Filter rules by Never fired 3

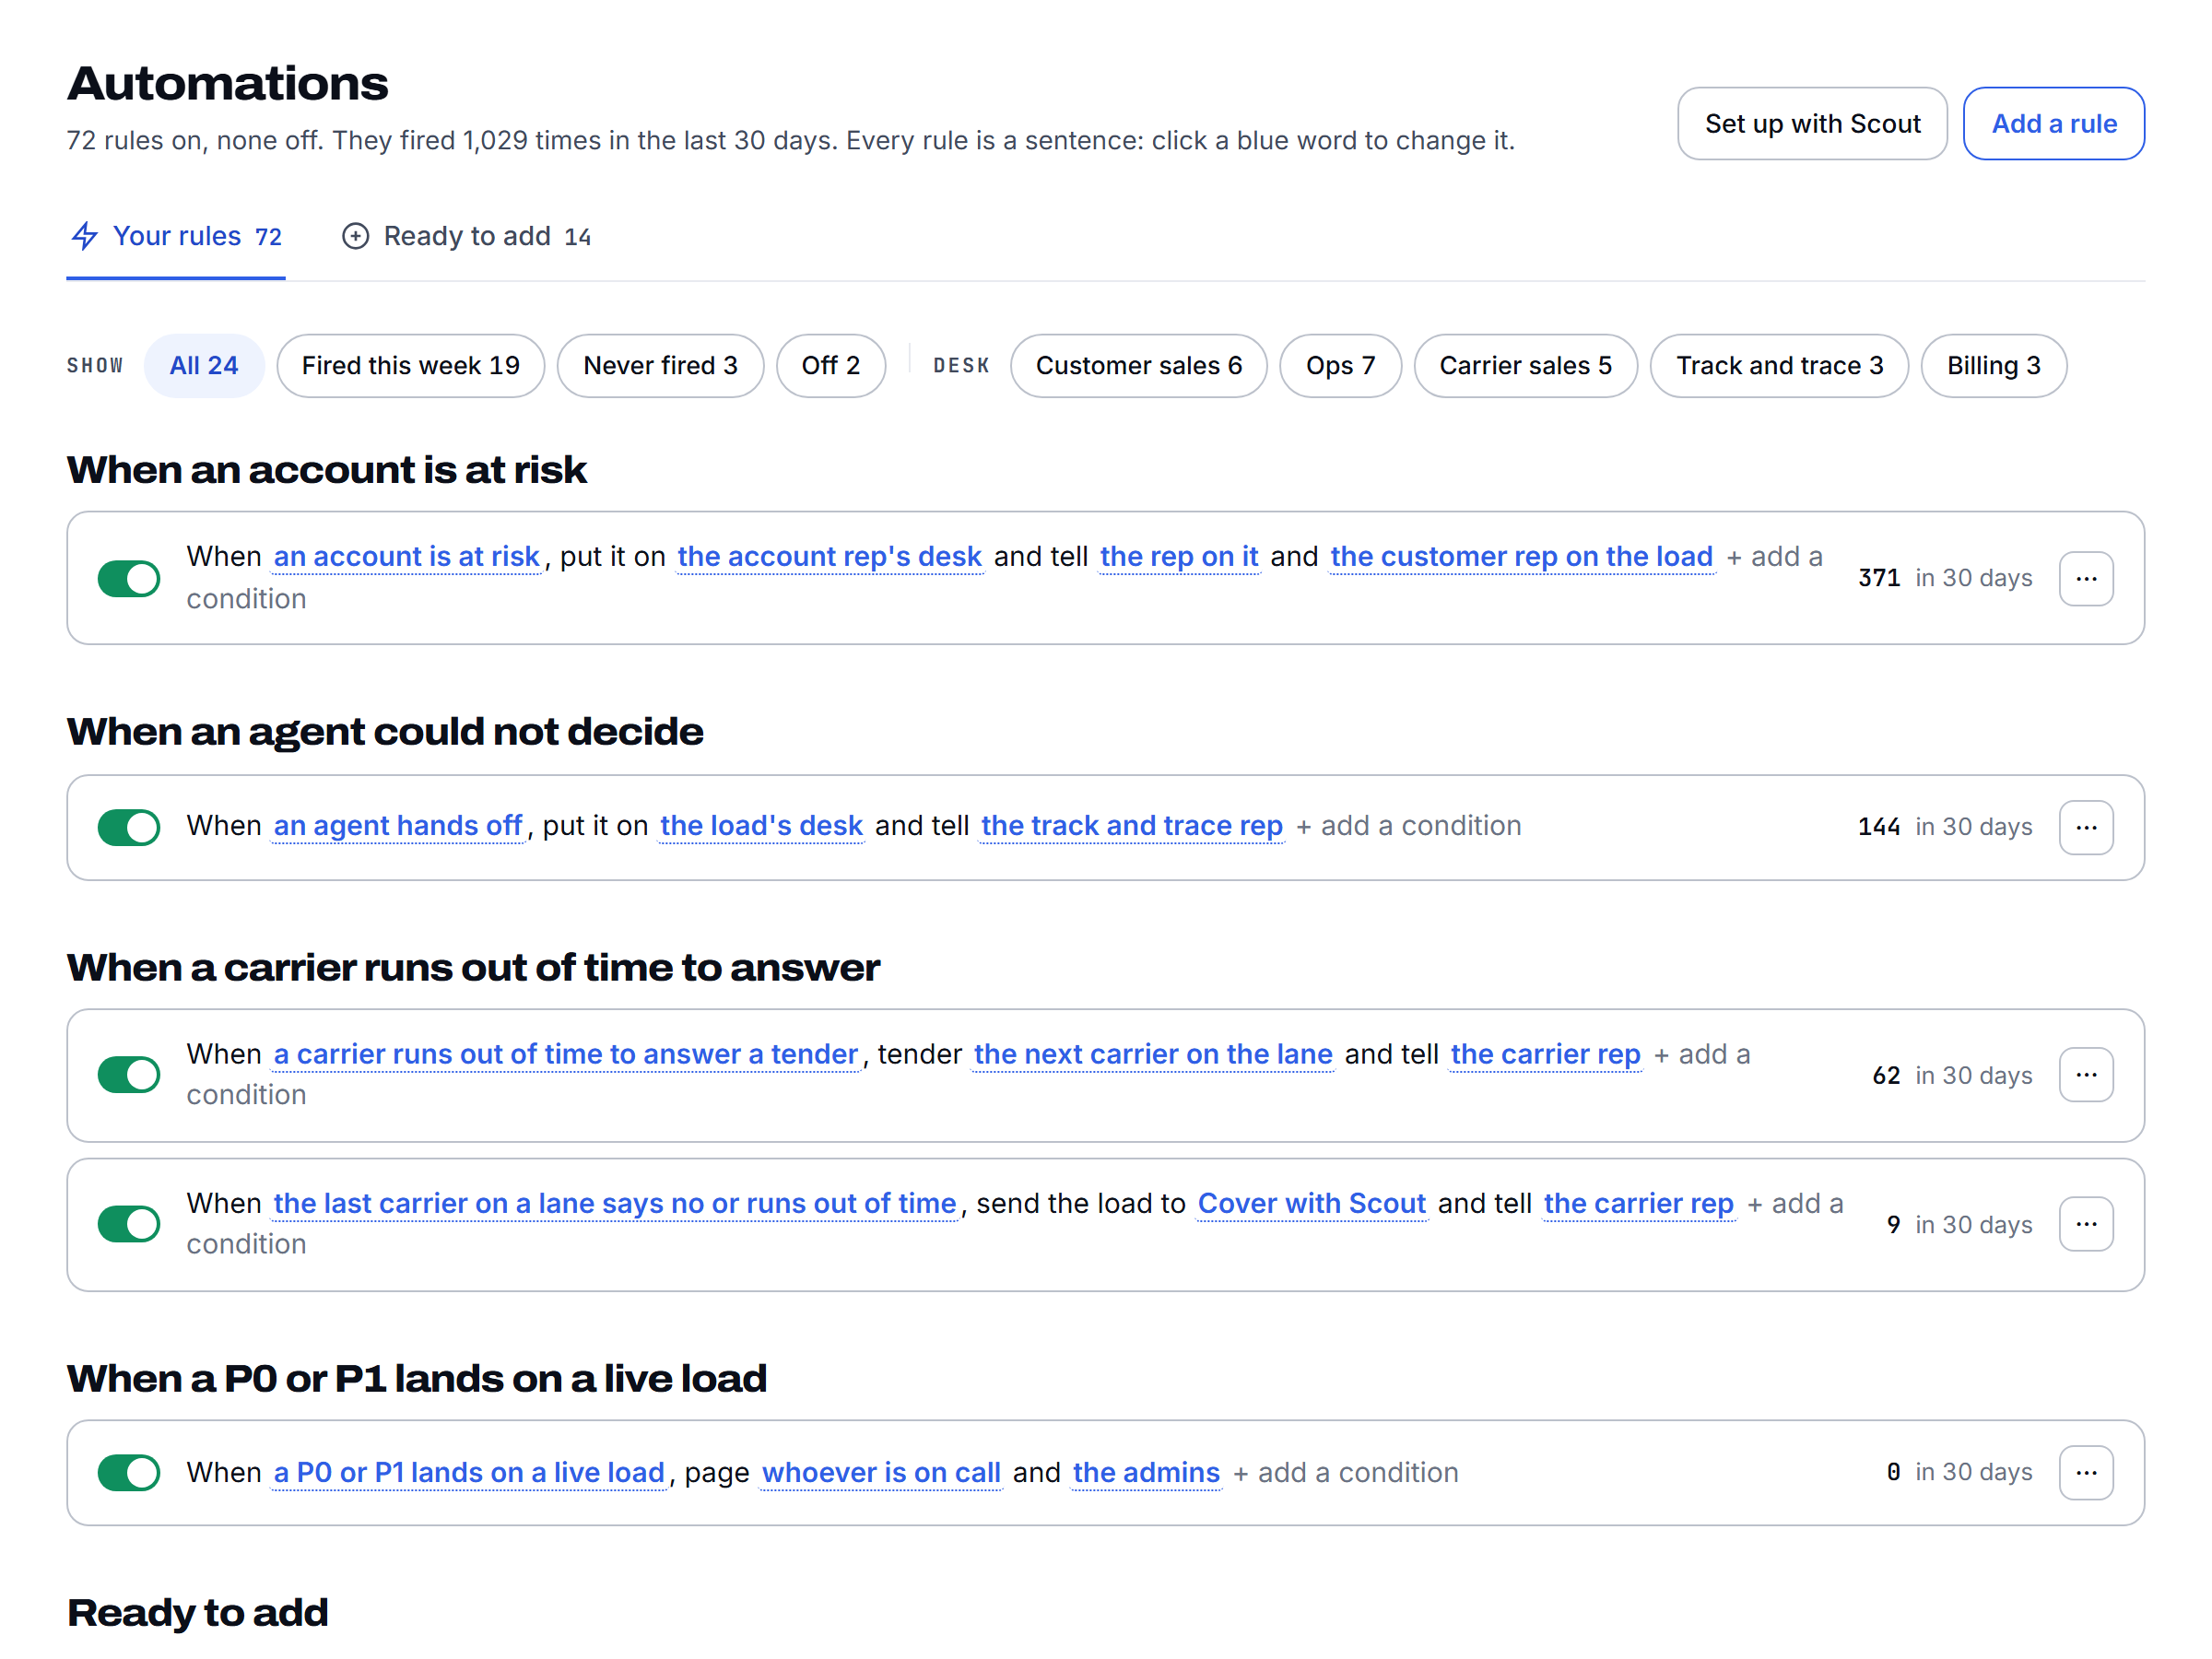tap(660, 366)
